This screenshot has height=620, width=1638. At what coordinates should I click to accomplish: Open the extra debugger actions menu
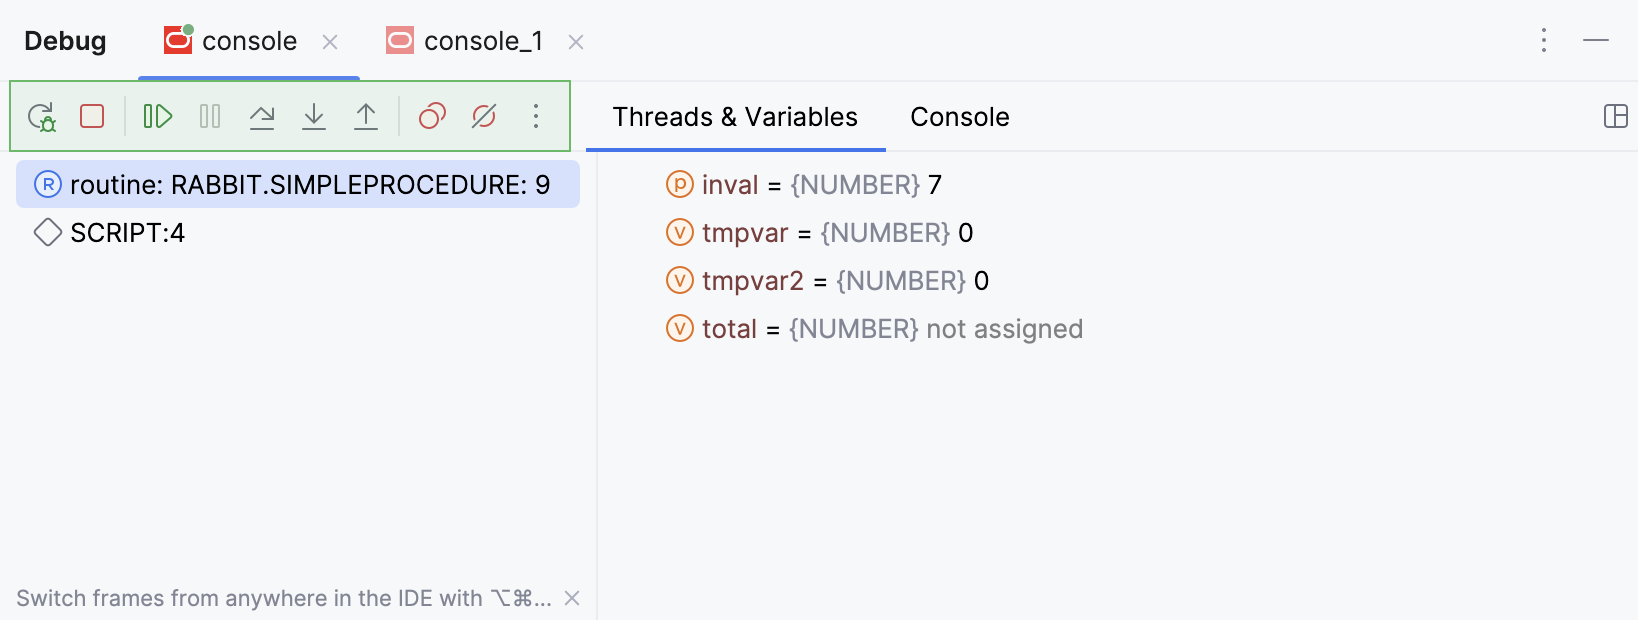536,116
